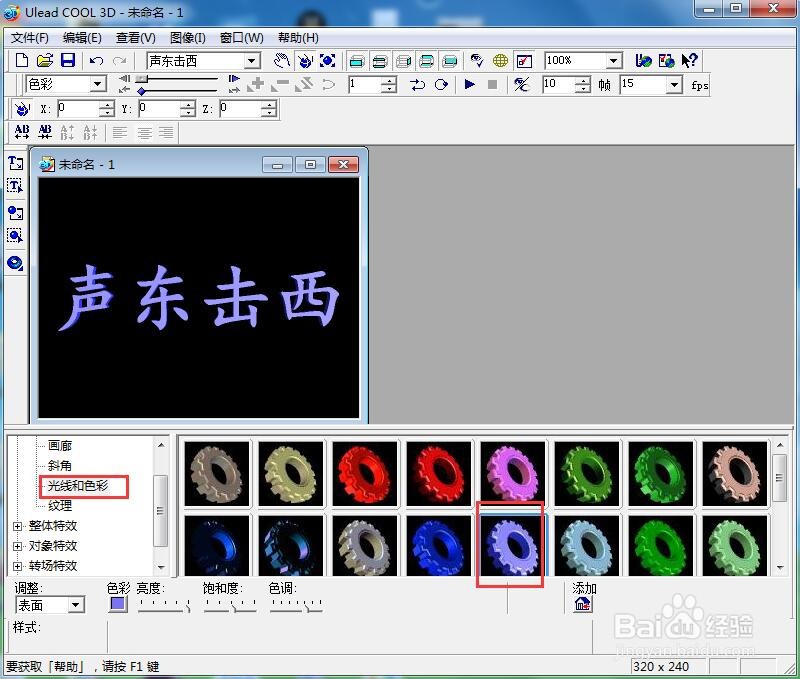Viewport: 800px width, 679px height.
Task: Align text right
Action: coord(166,133)
